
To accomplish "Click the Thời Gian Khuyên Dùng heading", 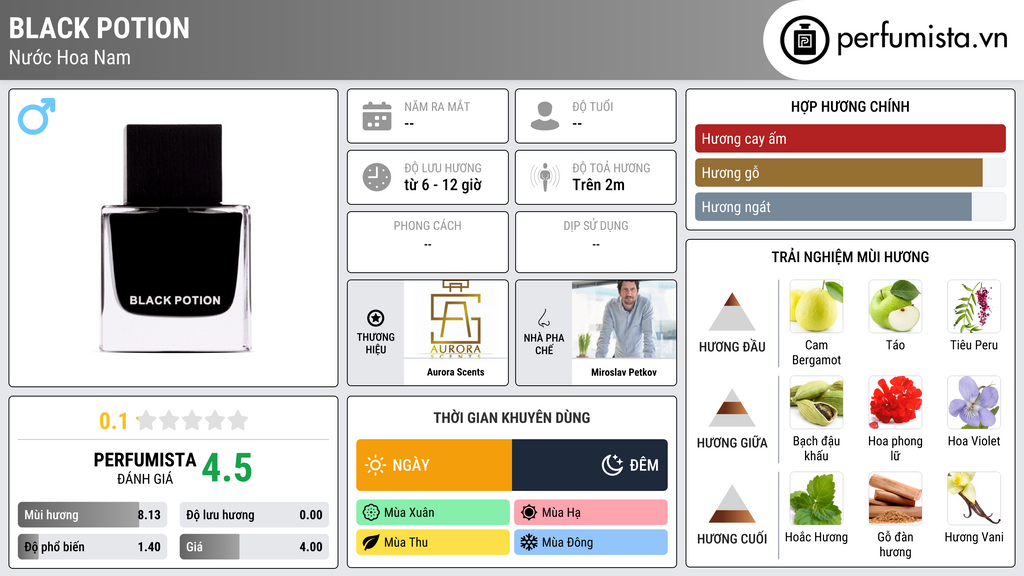I will coord(512,418).
